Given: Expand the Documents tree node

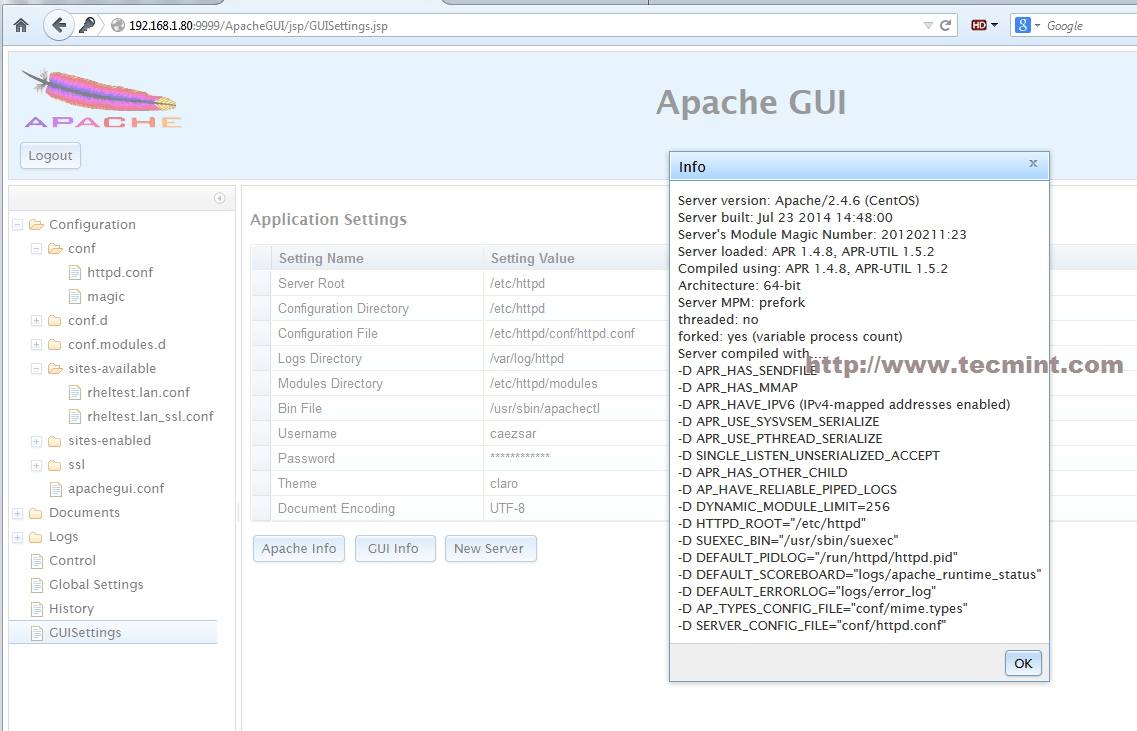Looking at the screenshot, I should 17,513.
